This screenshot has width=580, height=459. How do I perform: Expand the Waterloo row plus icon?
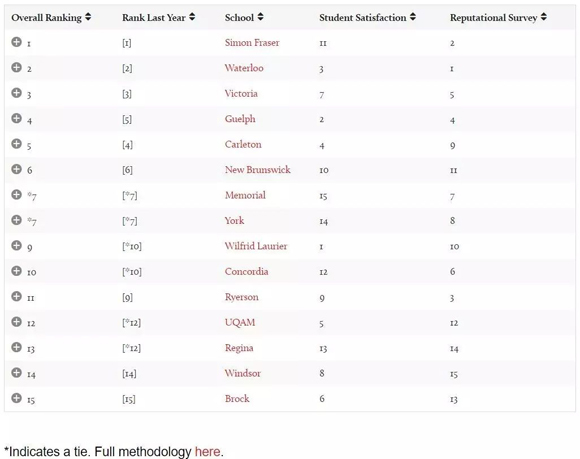16,67
